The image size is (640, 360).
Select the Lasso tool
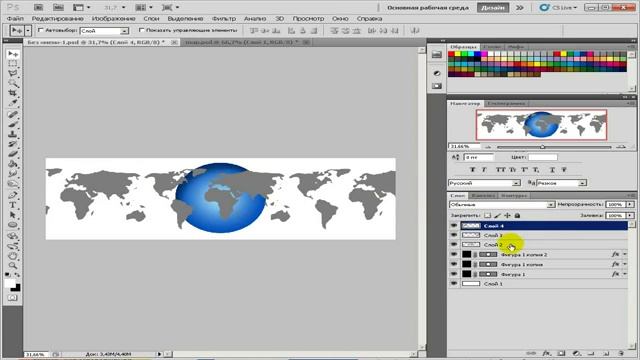click(13, 73)
